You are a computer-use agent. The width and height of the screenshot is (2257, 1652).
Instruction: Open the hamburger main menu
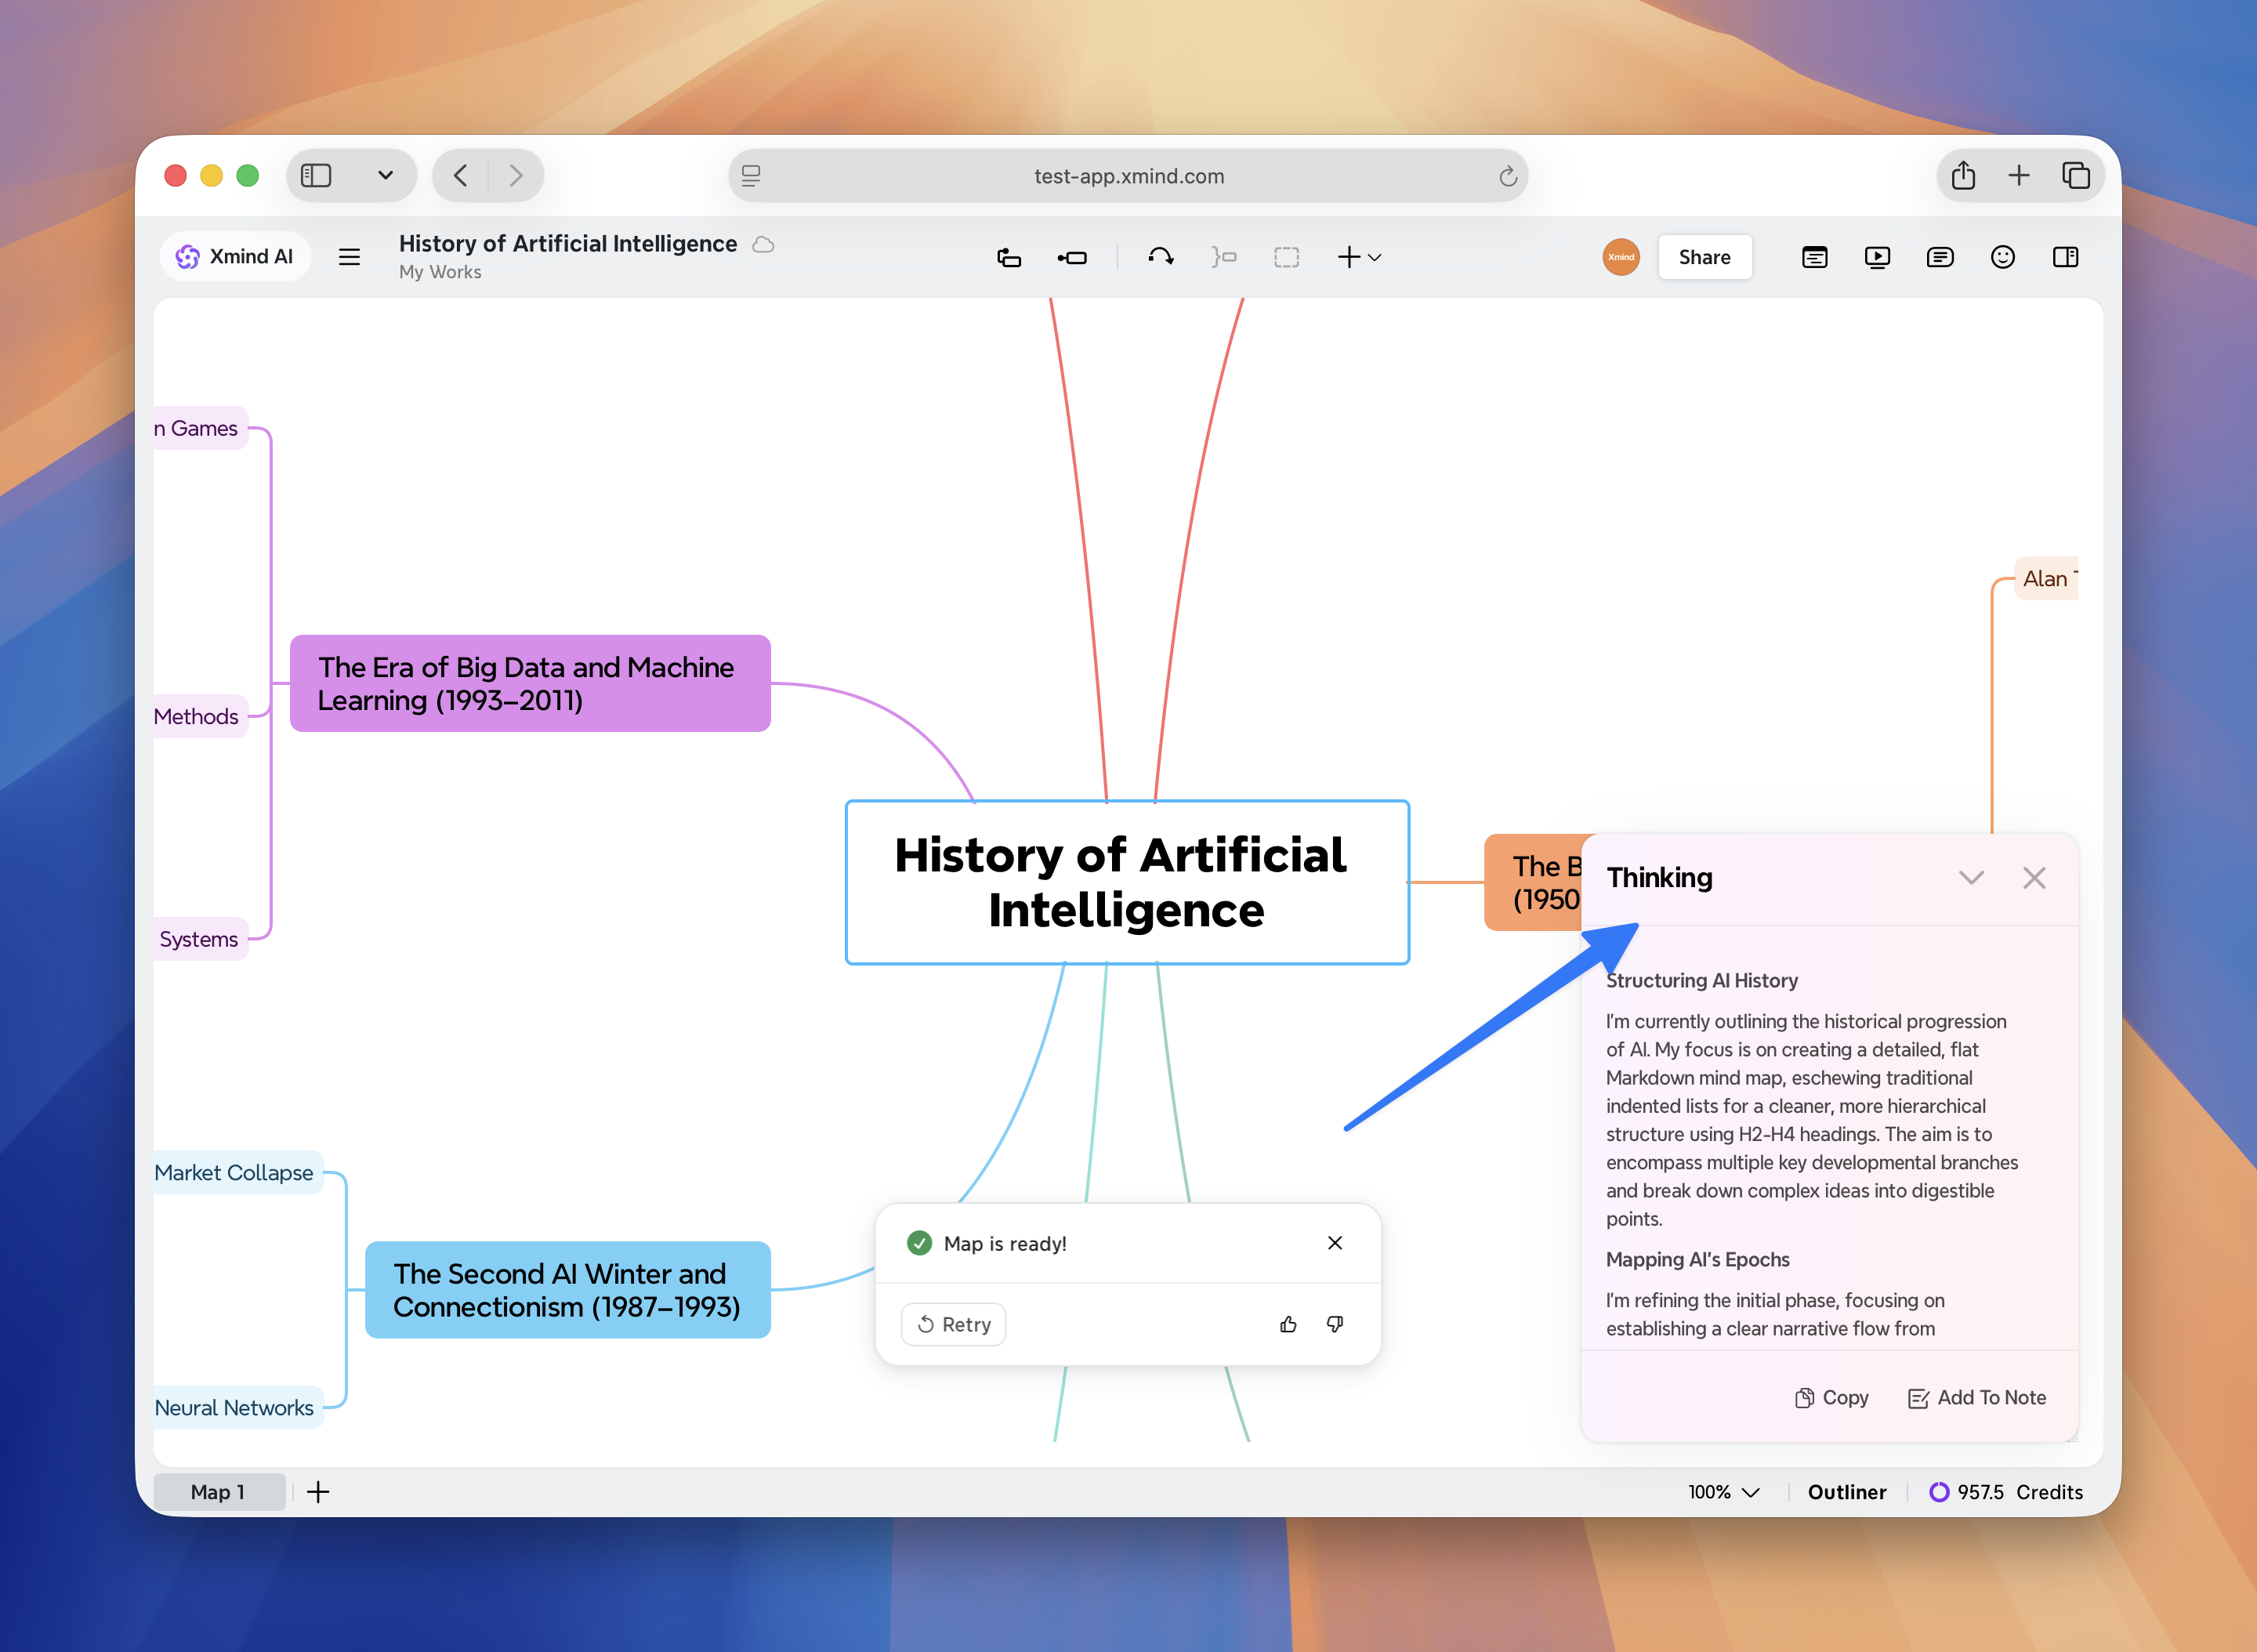pyautogui.click(x=349, y=257)
